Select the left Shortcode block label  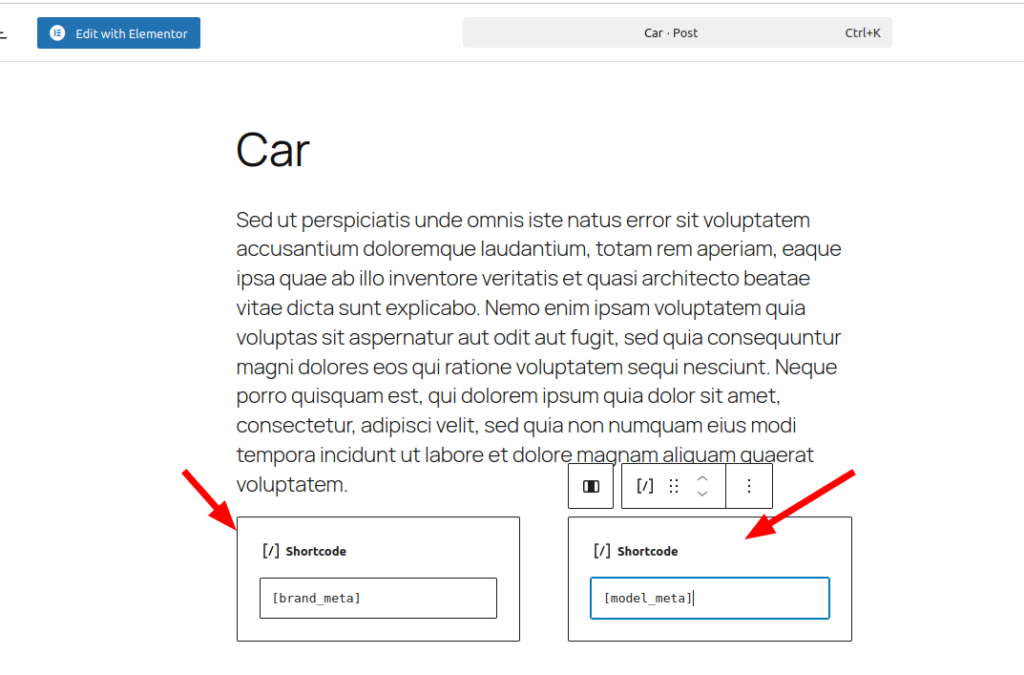[316, 551]
